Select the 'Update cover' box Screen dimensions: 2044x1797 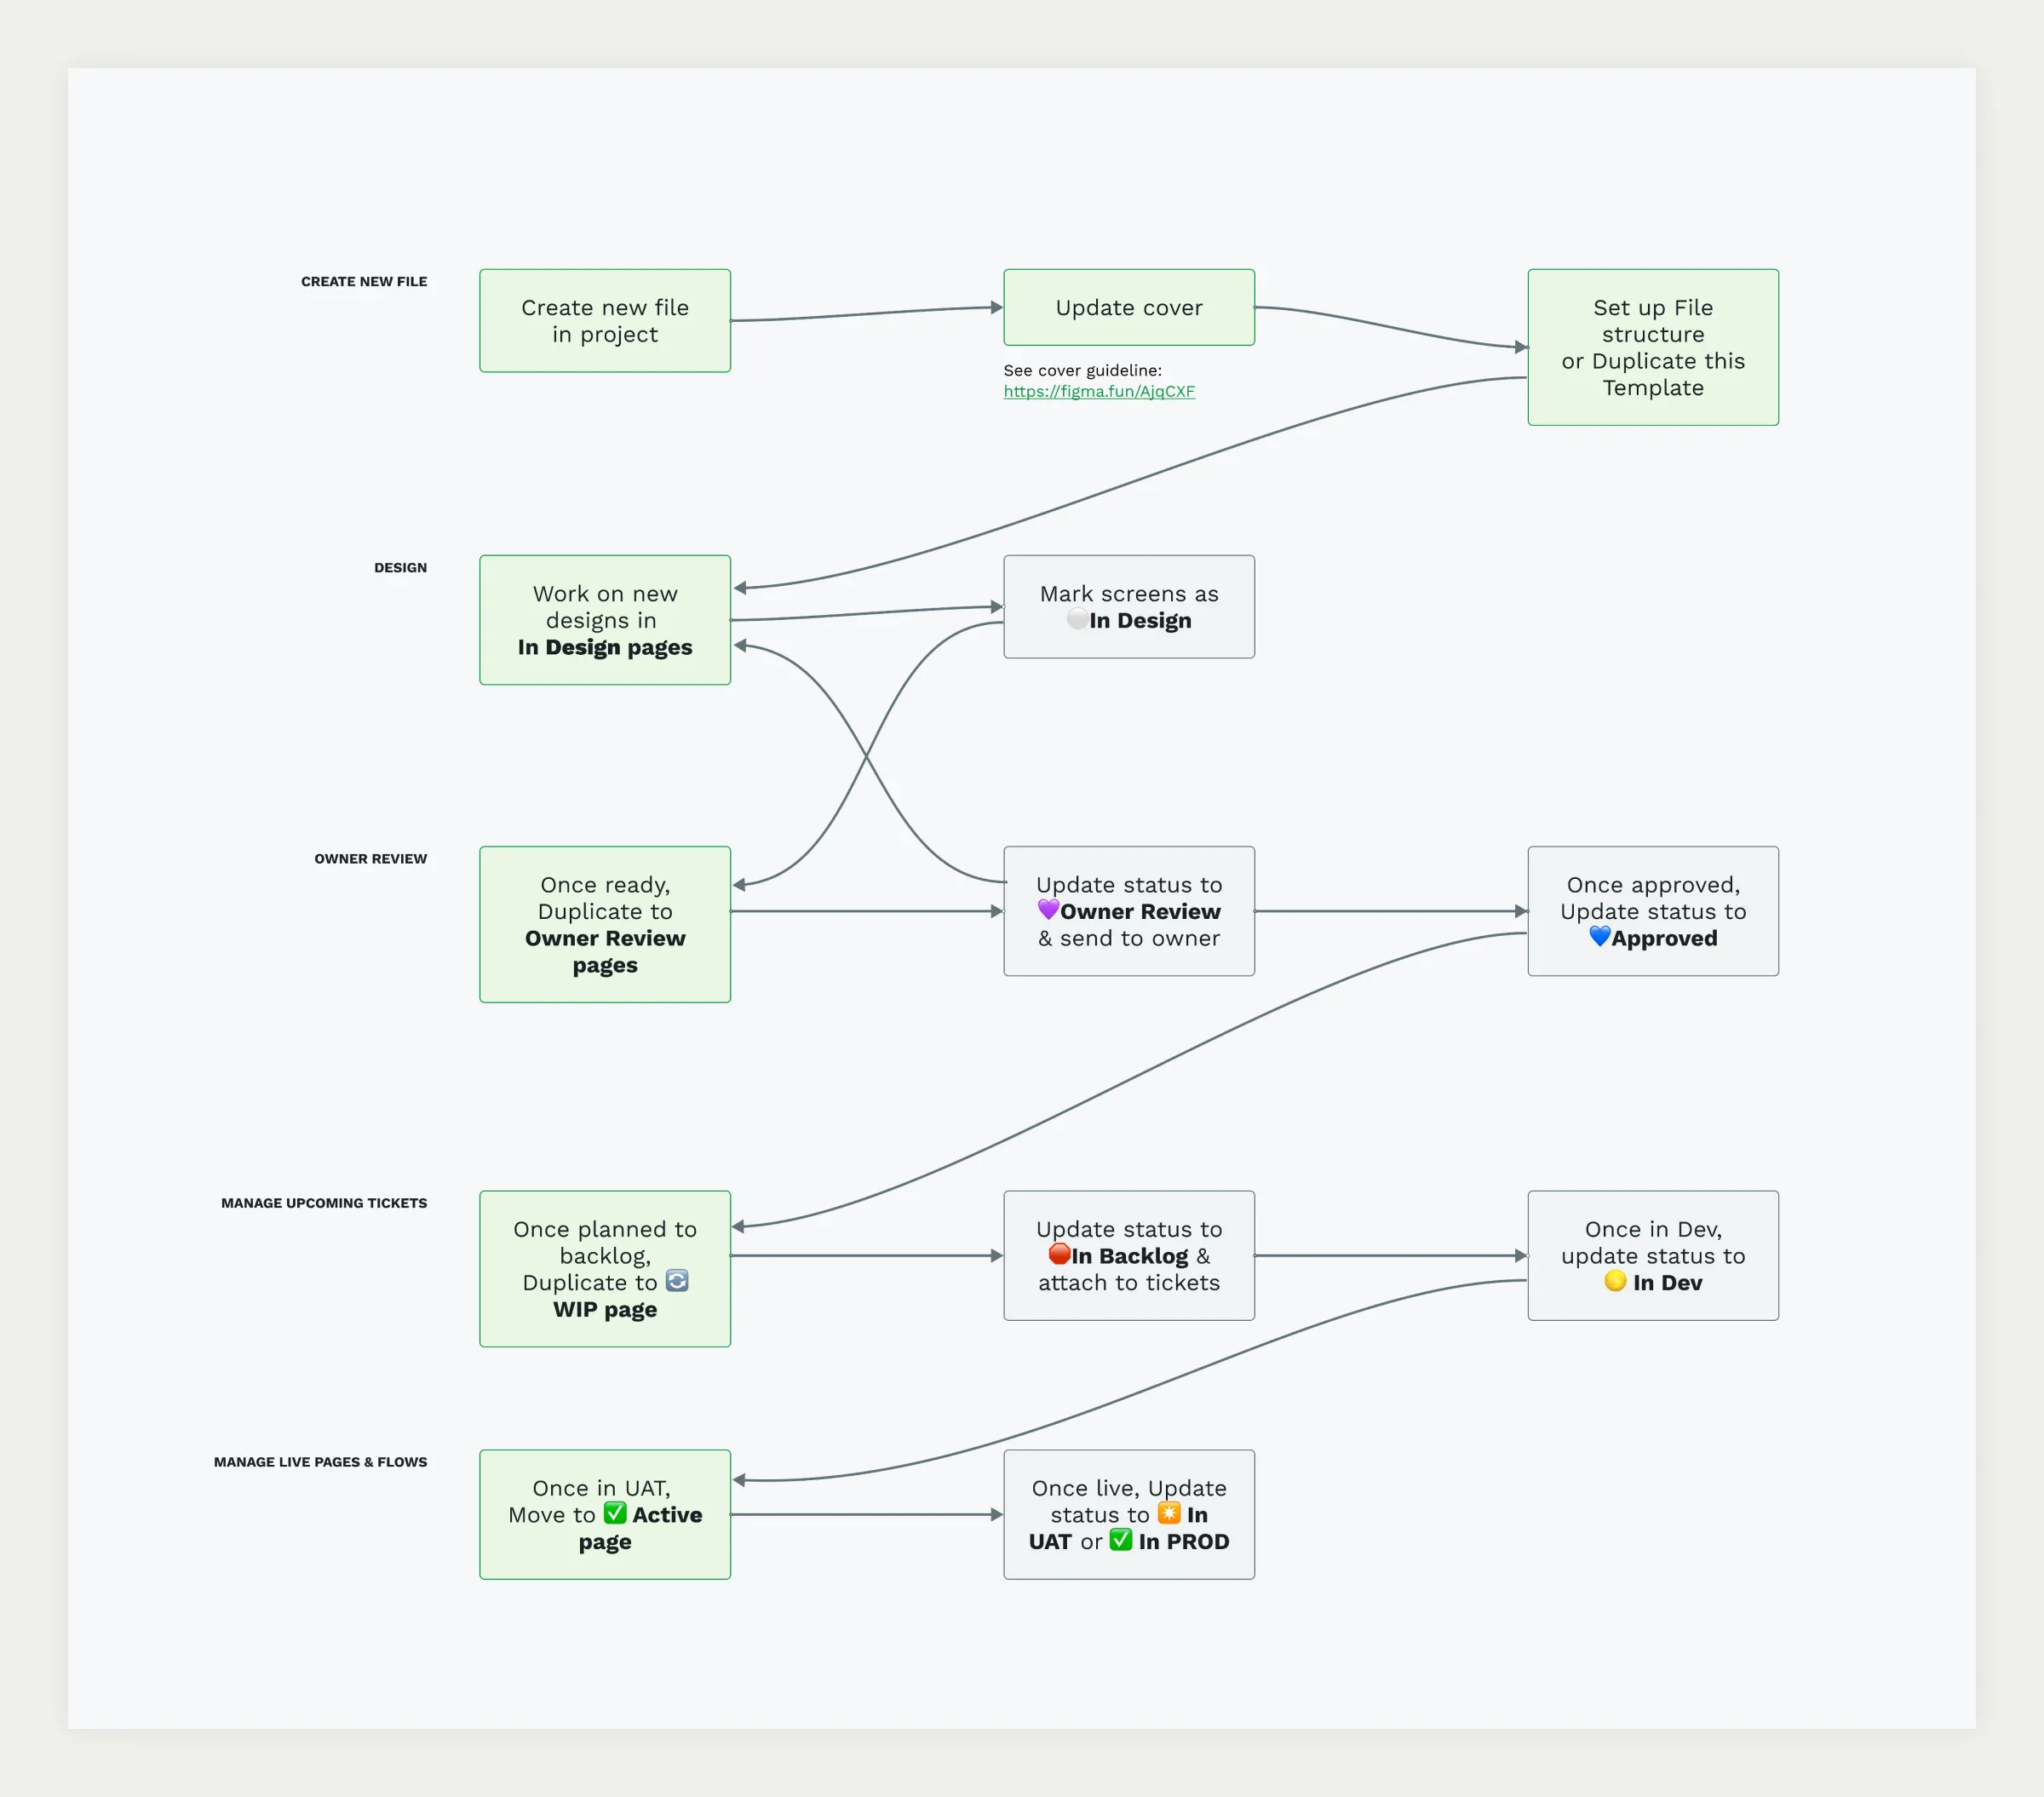tap(1129, 307)
